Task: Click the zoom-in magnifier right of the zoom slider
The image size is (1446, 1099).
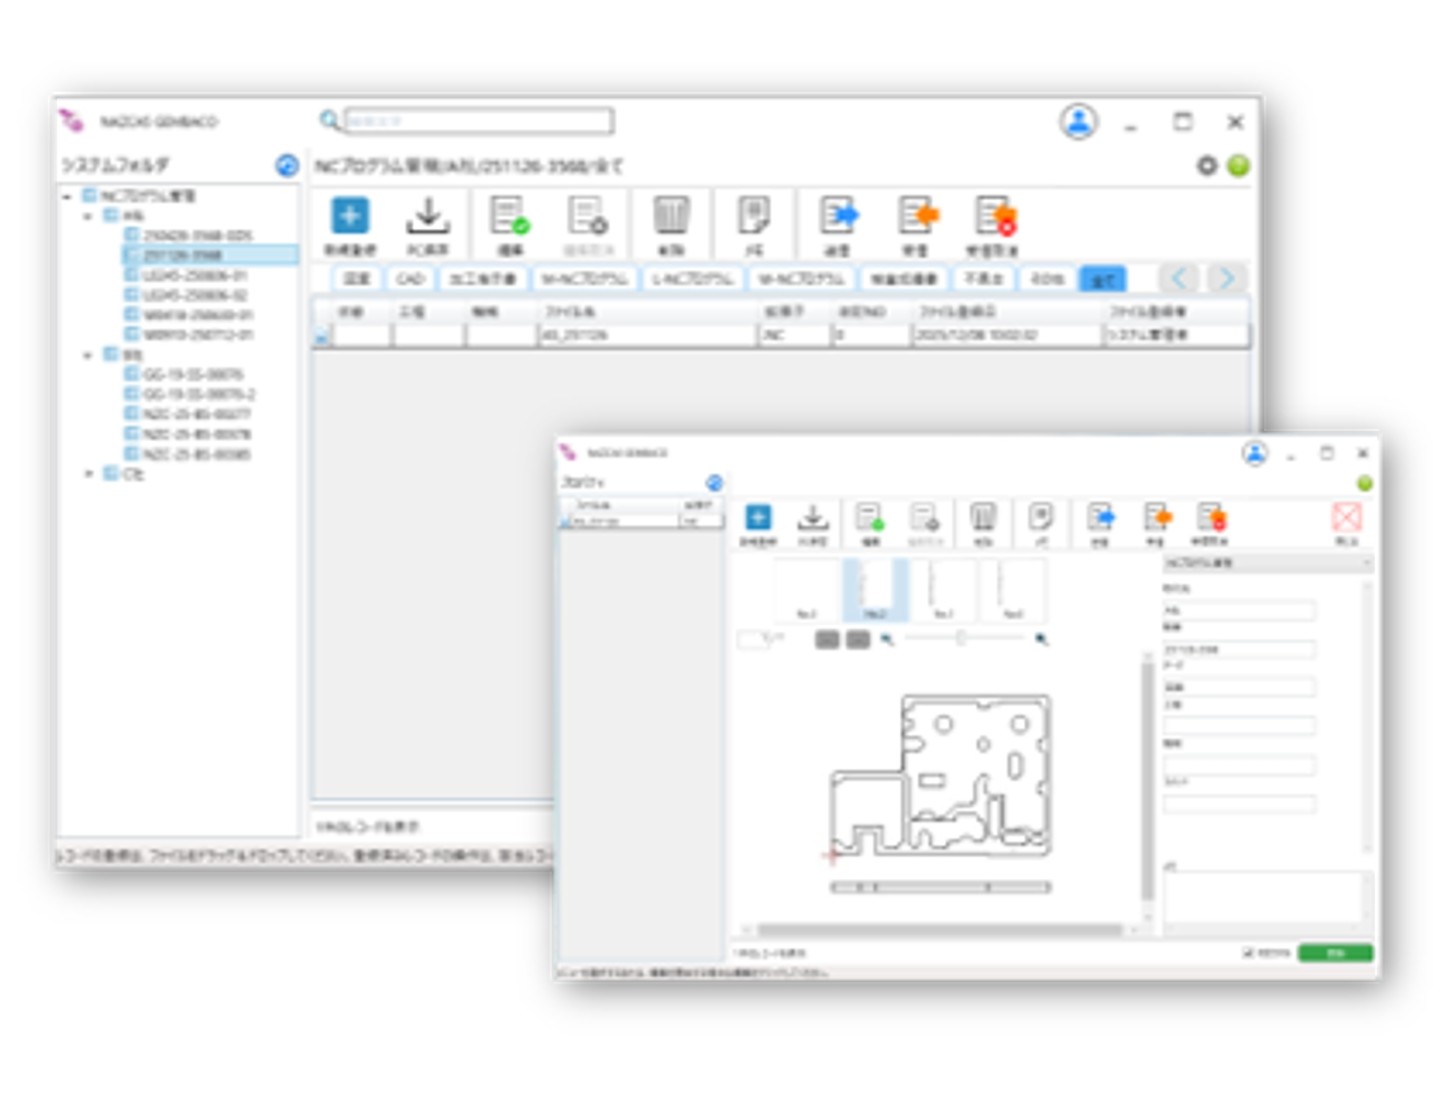Action: [1041, 639]
